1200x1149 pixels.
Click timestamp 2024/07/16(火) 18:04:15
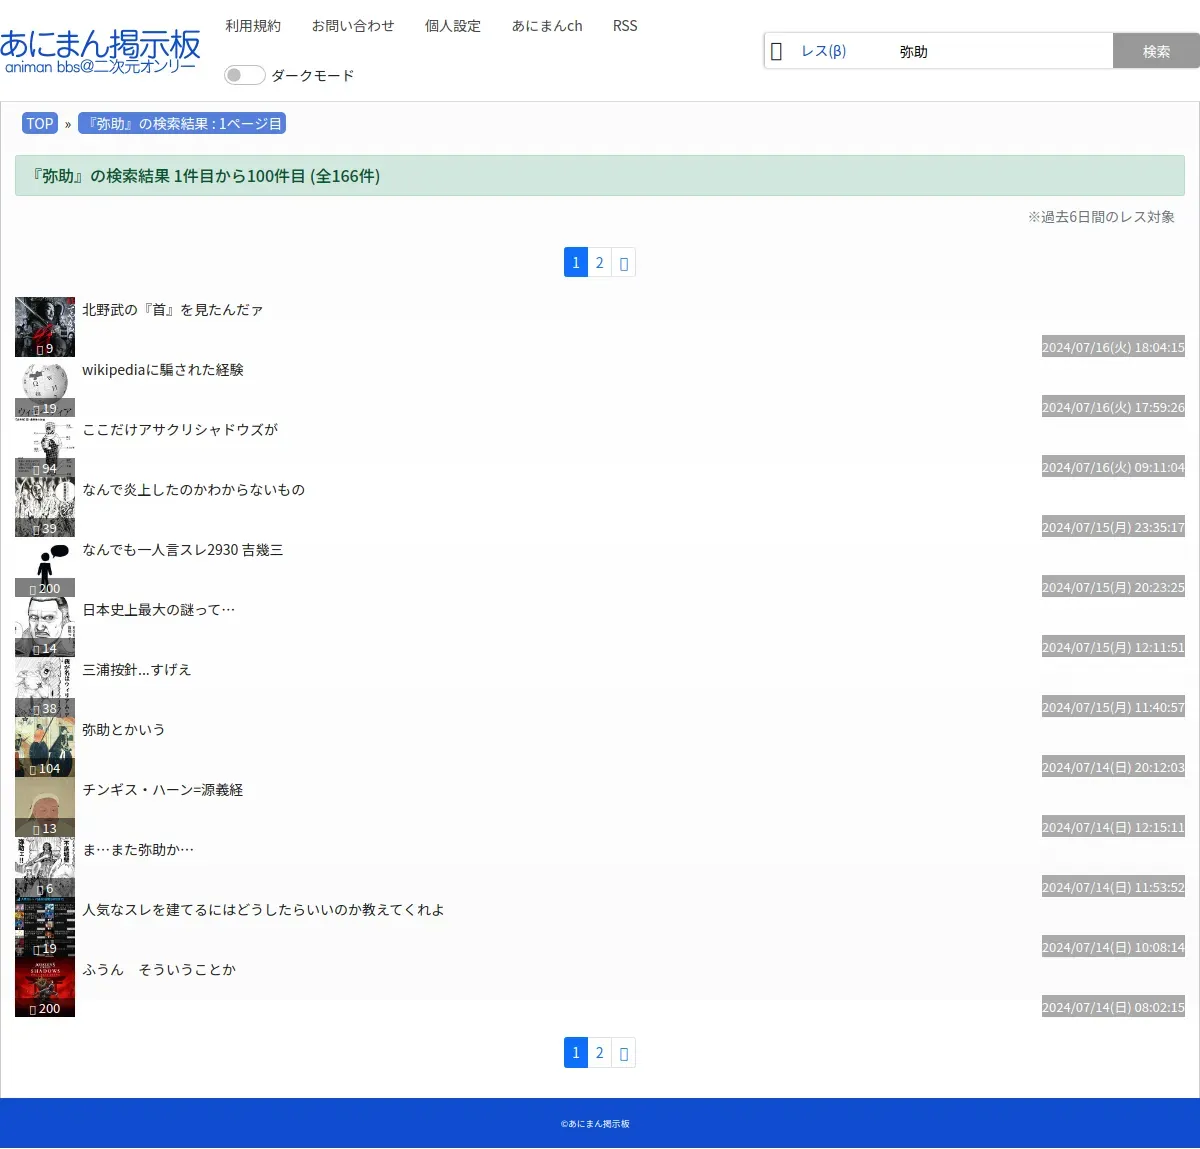pyautogui.click(x=1113, y=347)
